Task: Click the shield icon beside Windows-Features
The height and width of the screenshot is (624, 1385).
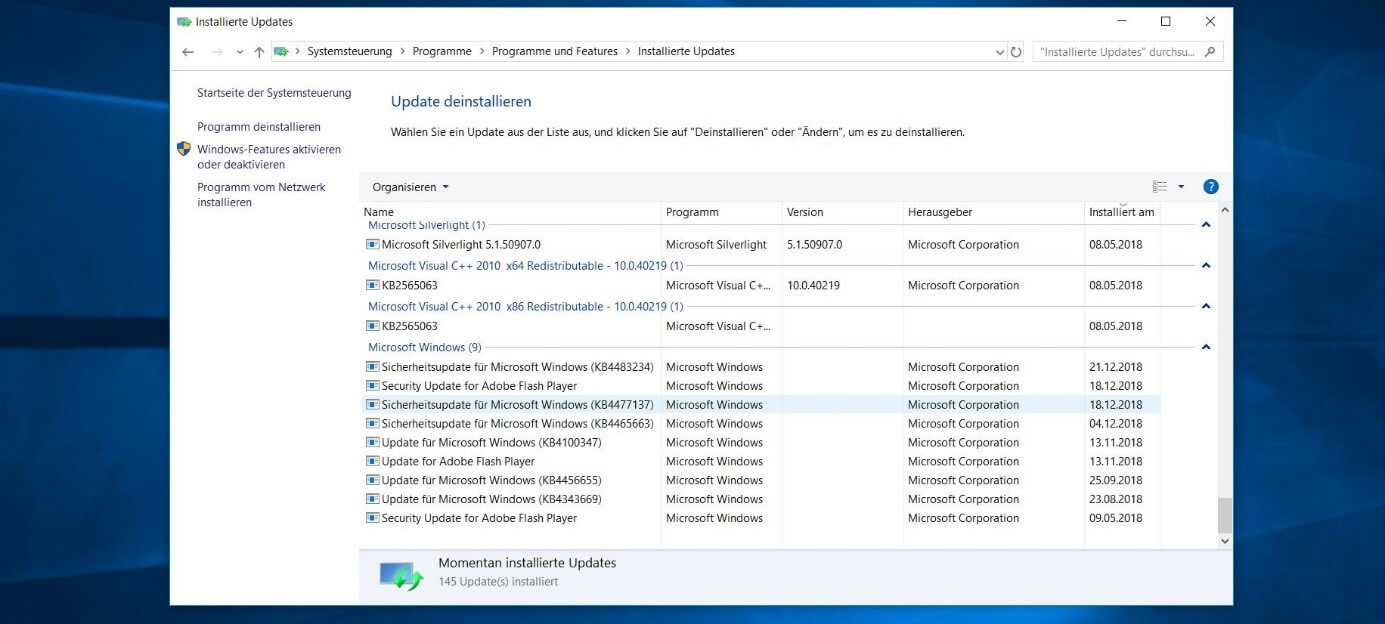Action: (x=184, y=149)
